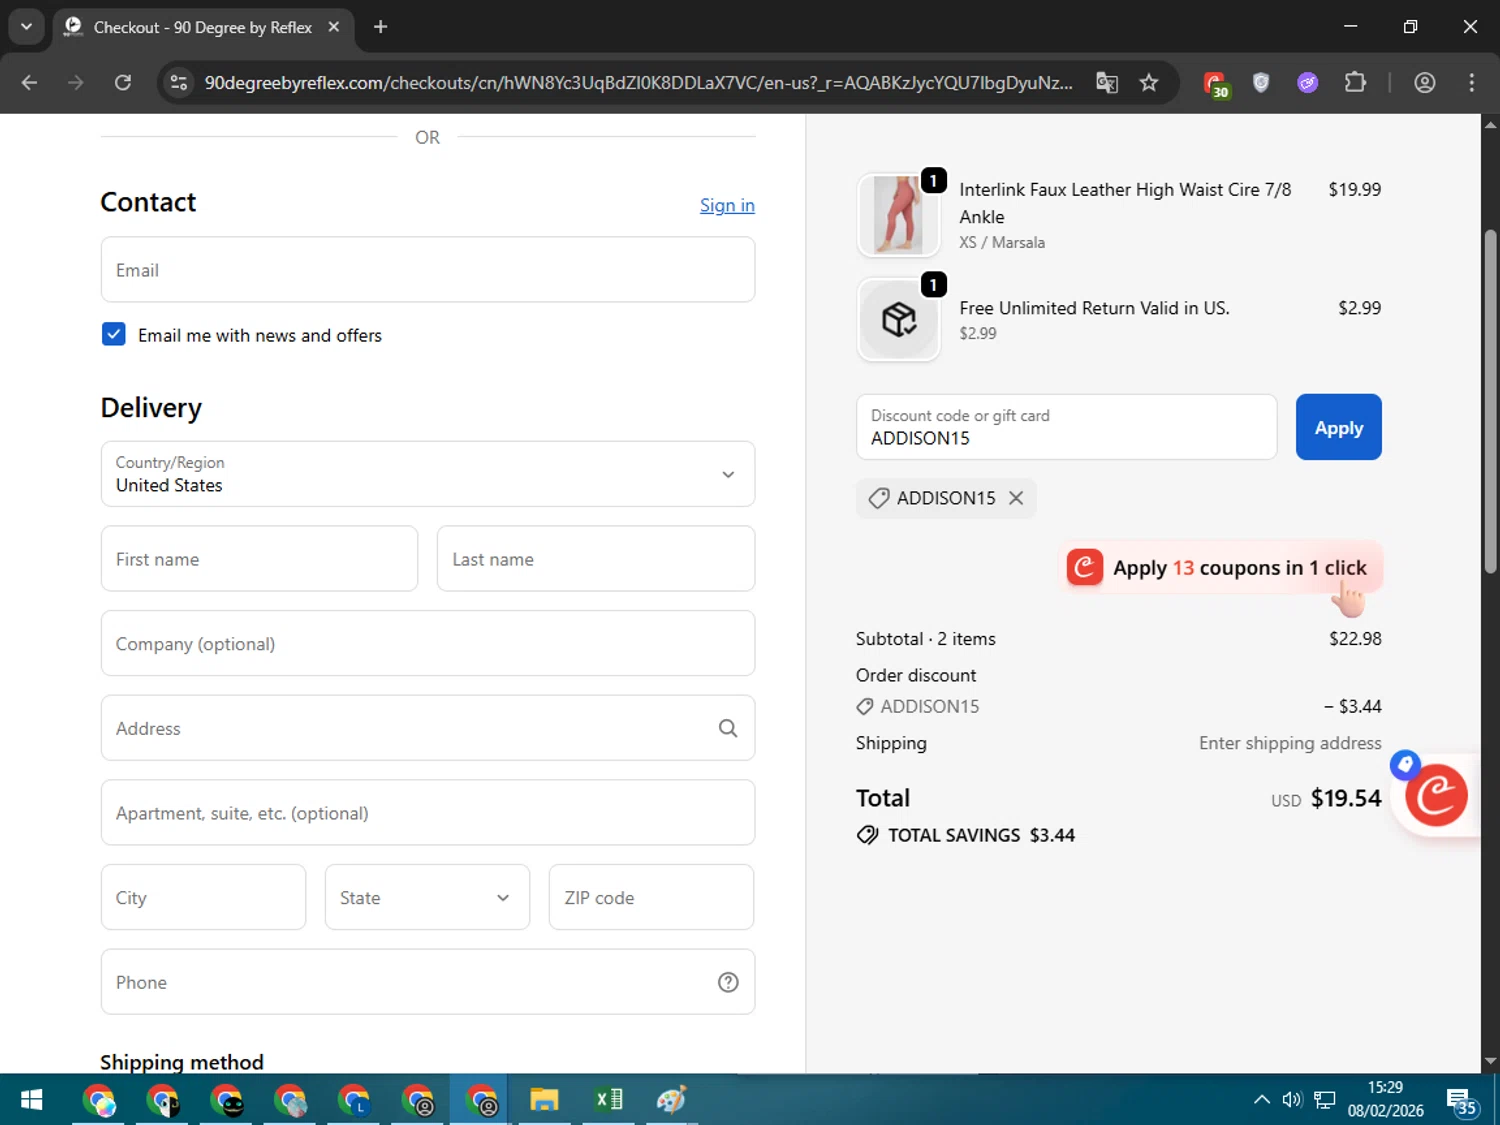This screenshot has height=1125, width=1500.
Task: Open the notification center icon
Action: [x=1461, y=1102]
